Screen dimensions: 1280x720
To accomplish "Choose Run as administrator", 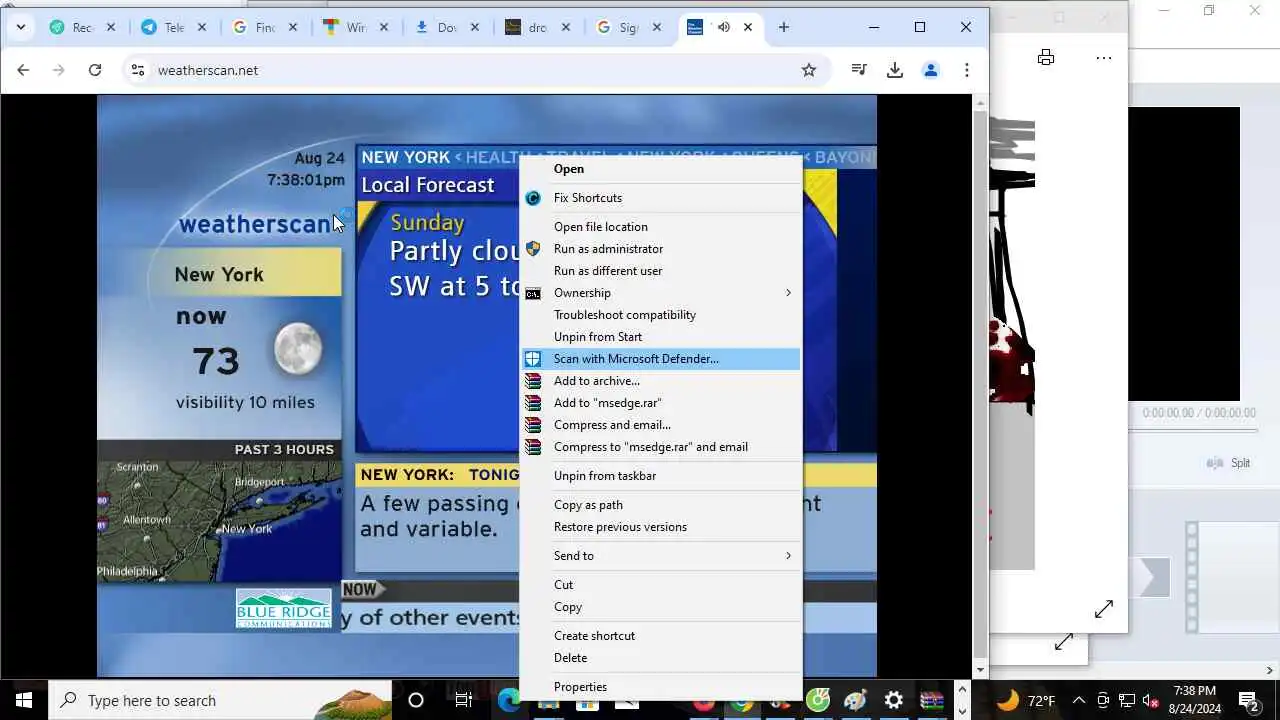I will [608, 249].
